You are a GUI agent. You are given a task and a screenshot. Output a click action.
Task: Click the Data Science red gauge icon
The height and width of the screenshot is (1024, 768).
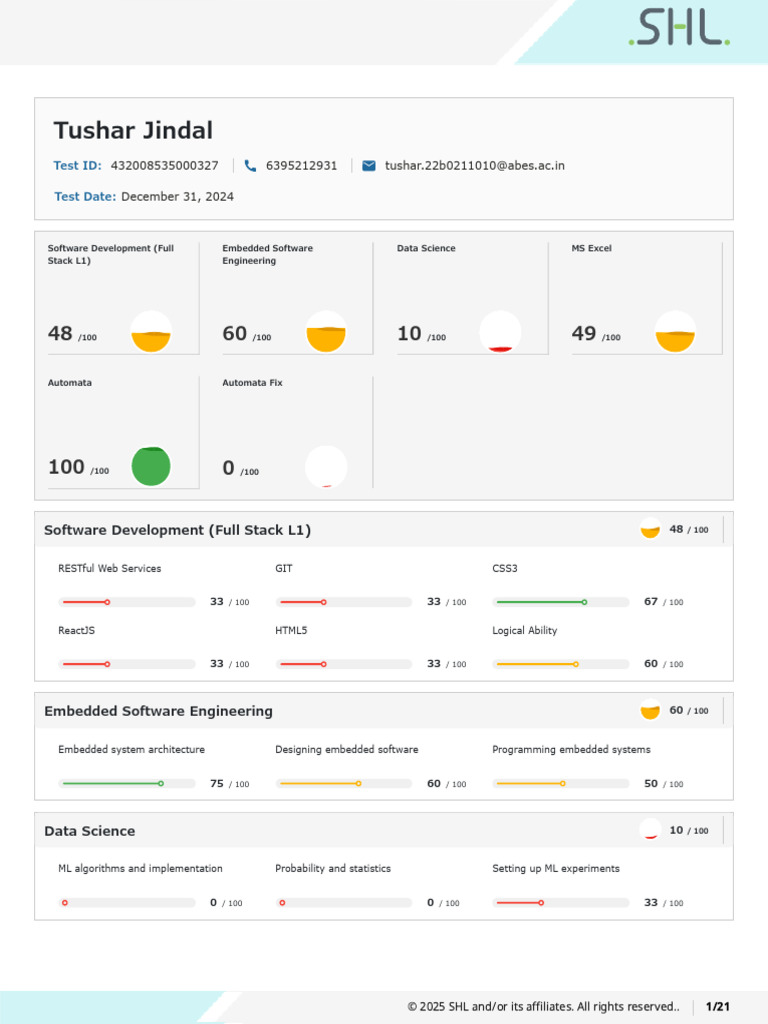coord(500,332)
